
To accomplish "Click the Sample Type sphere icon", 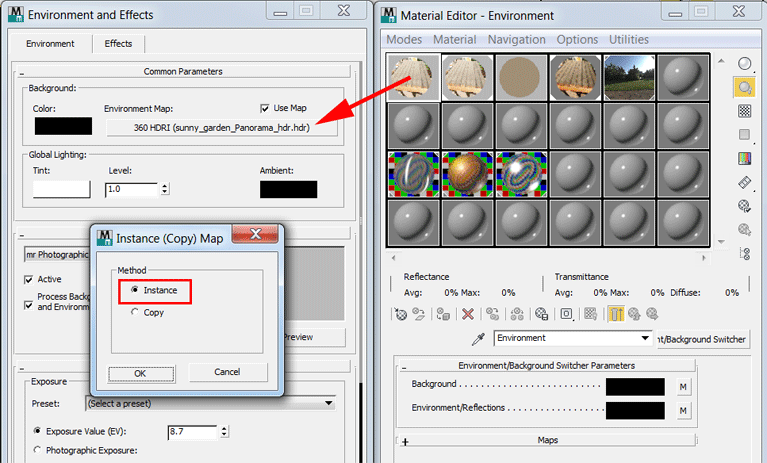I will [x=744, y=64].
